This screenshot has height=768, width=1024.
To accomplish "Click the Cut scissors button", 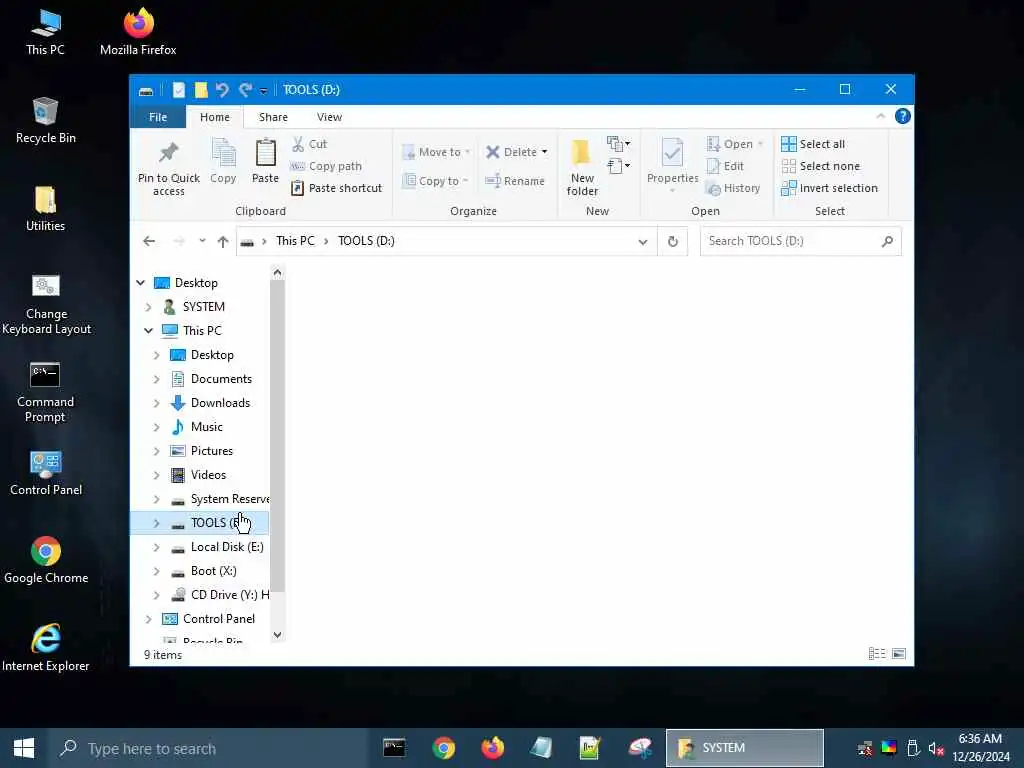I will (x=309, y=144).
